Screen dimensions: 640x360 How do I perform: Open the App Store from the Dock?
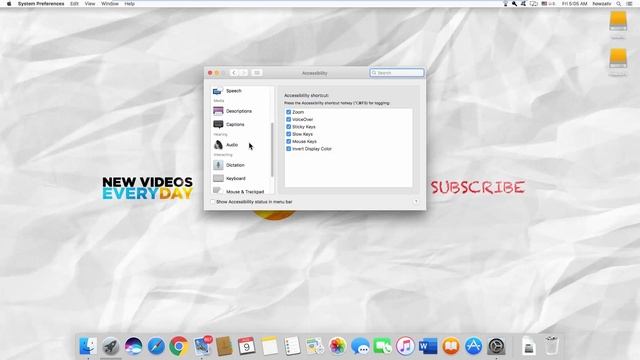click(x=473, y=346)
